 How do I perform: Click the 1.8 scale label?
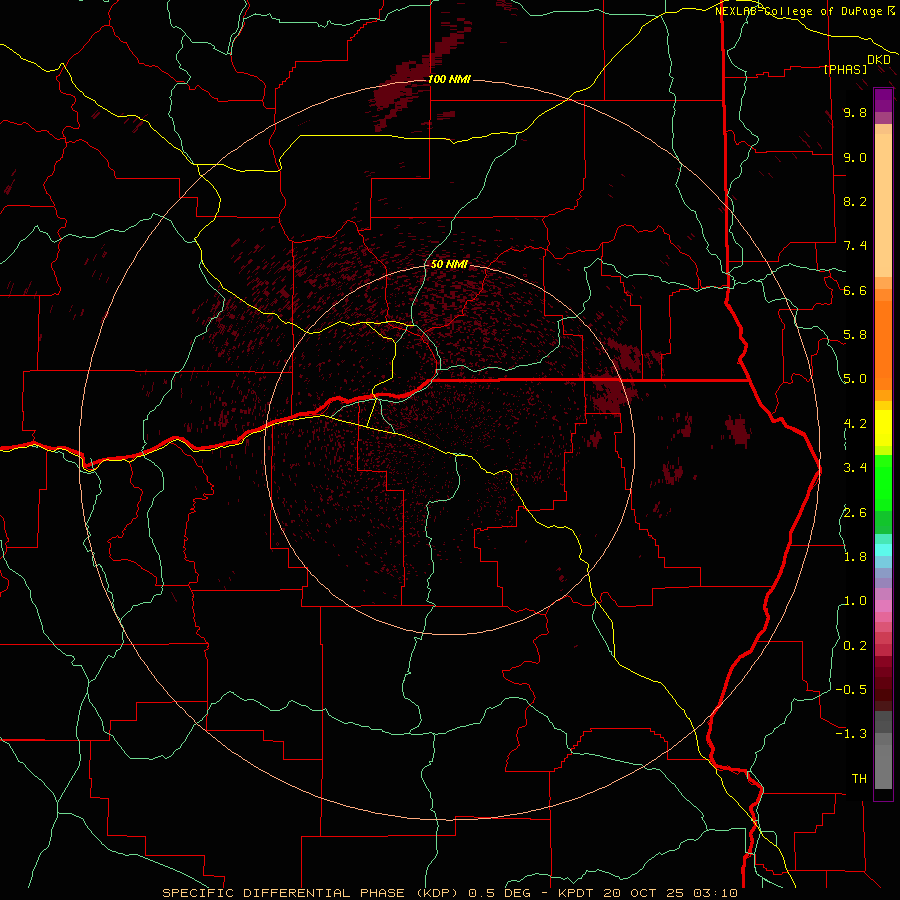pyautogui.click(x=855, y=557)
